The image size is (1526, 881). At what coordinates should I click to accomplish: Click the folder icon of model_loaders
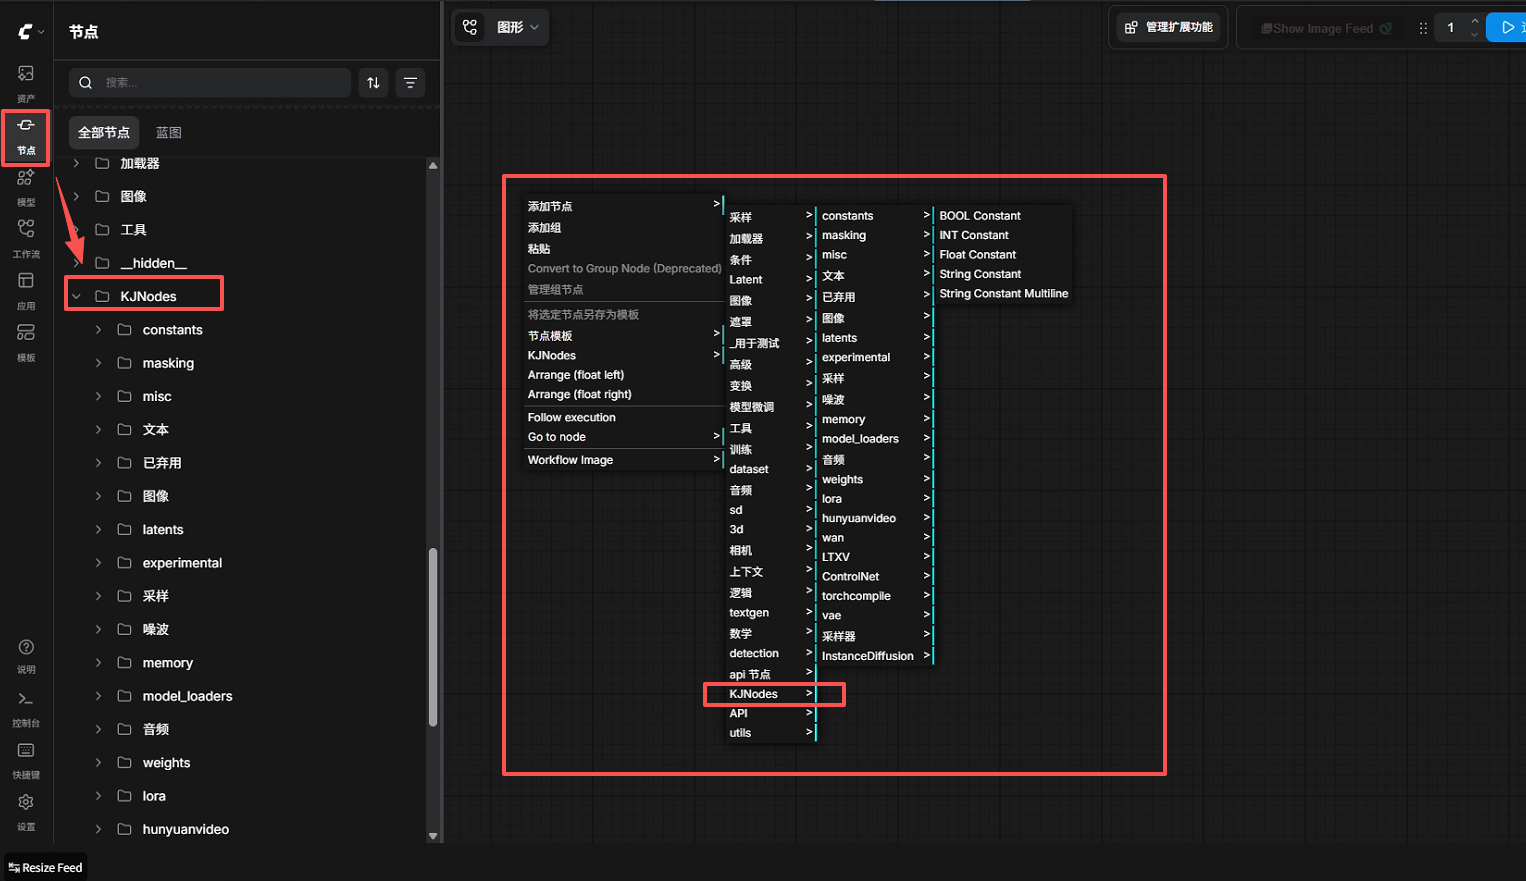[x=125, y=696]
